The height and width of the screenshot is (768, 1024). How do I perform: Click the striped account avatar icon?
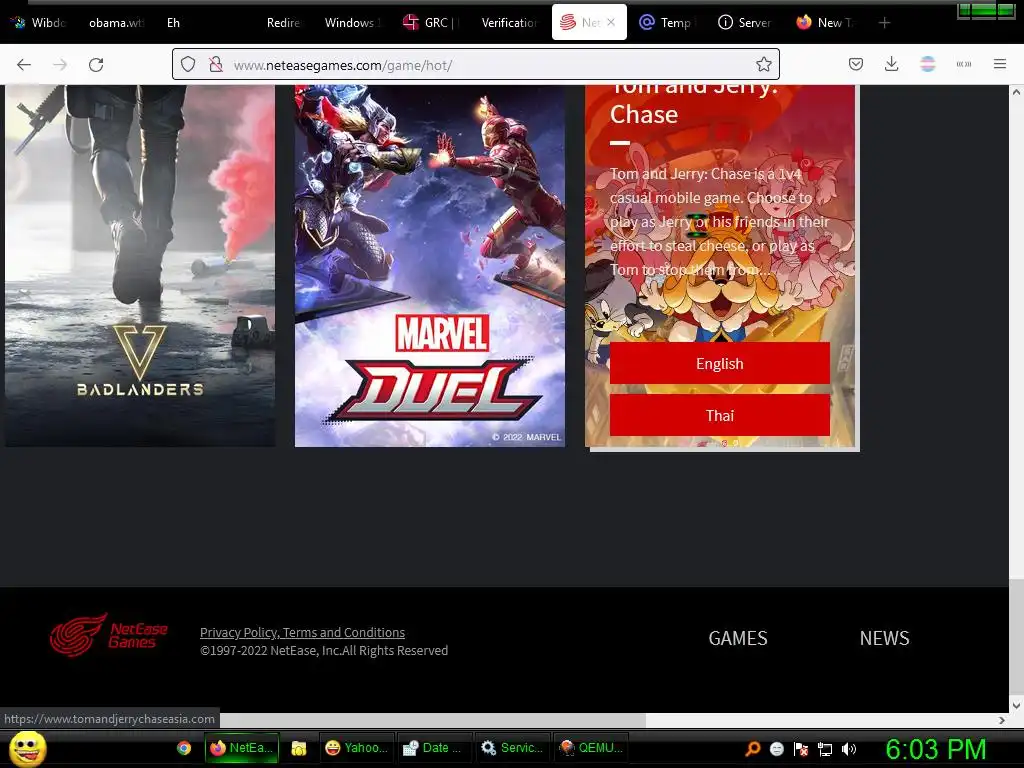(927, 64)
